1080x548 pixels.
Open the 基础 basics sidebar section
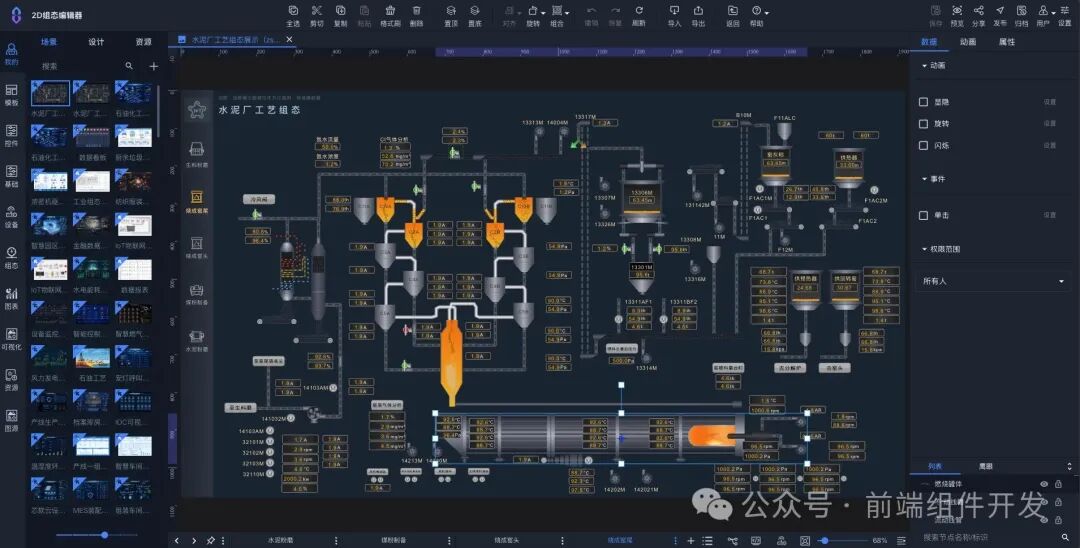[12, 176]
